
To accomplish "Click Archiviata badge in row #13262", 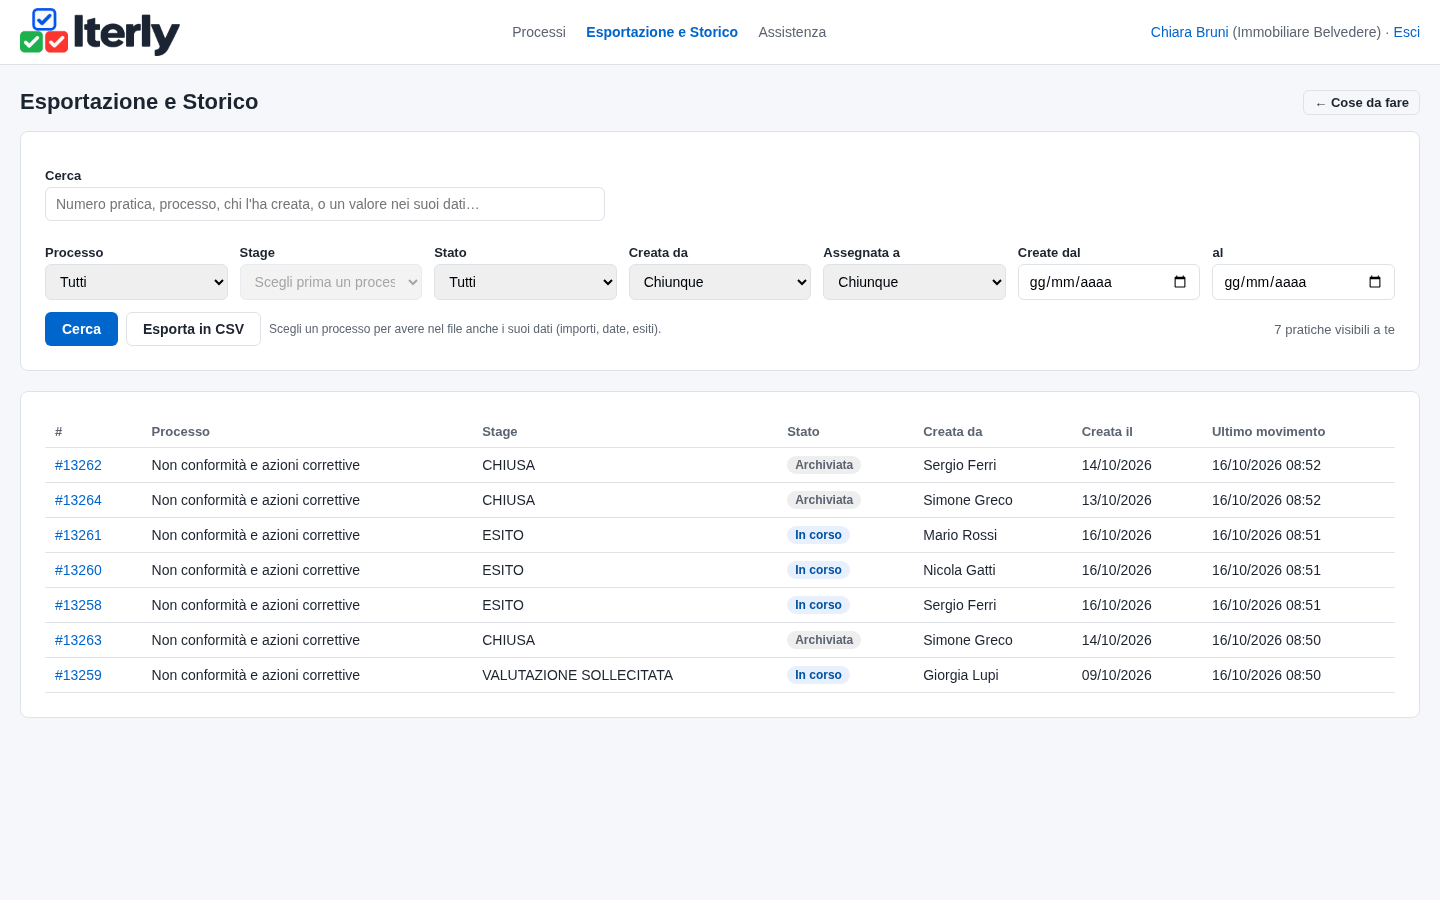I will pyautogui.click(x=824, y=465).
